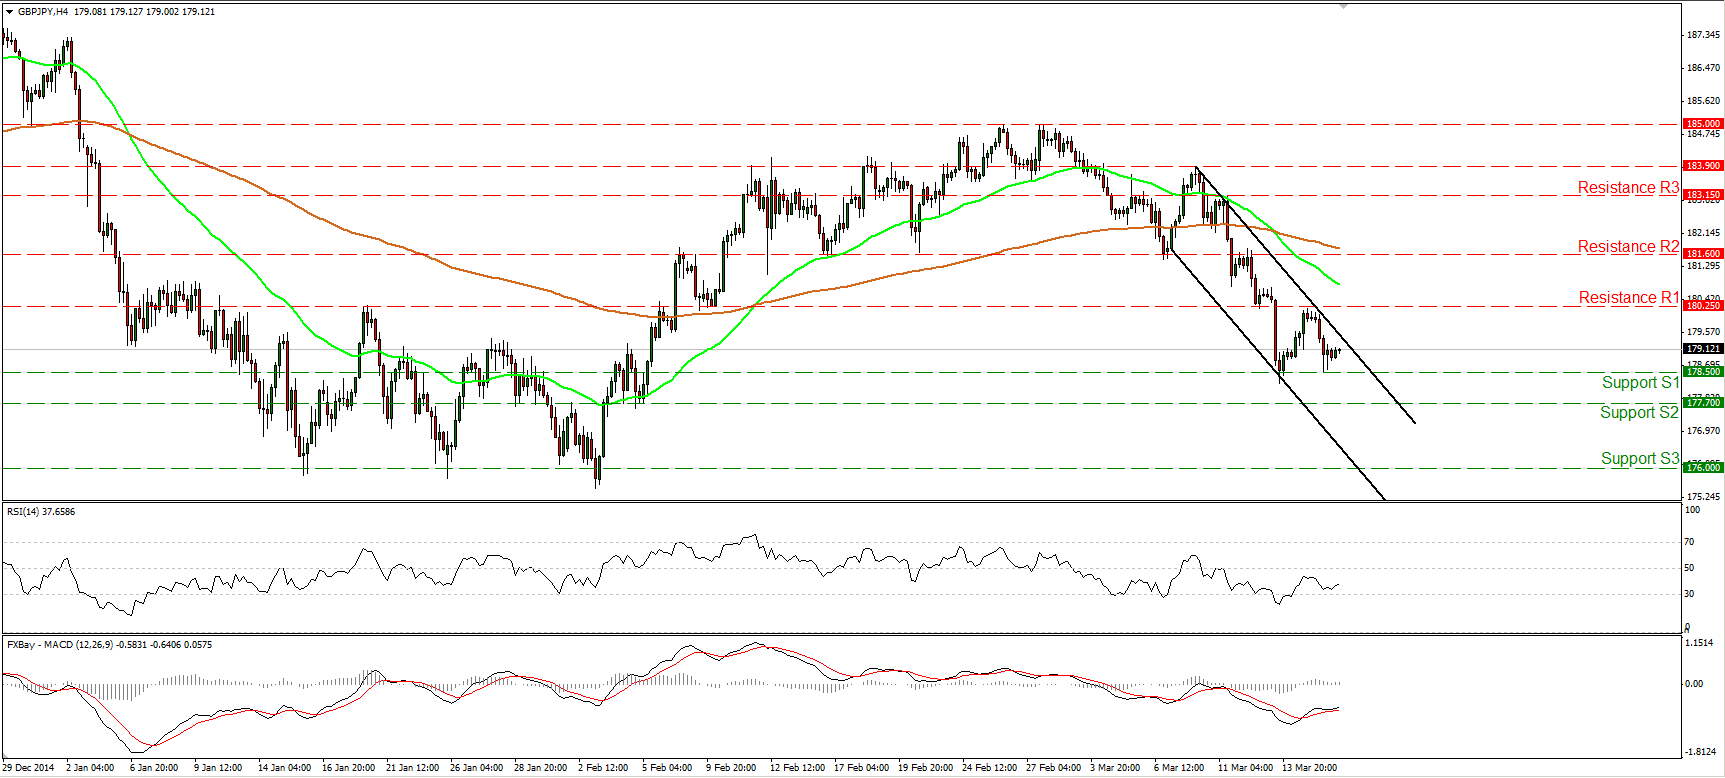Click the 6 Mar 12:00 time axis label
This screenshot has width=1725, height=778.
[1179, 768]
